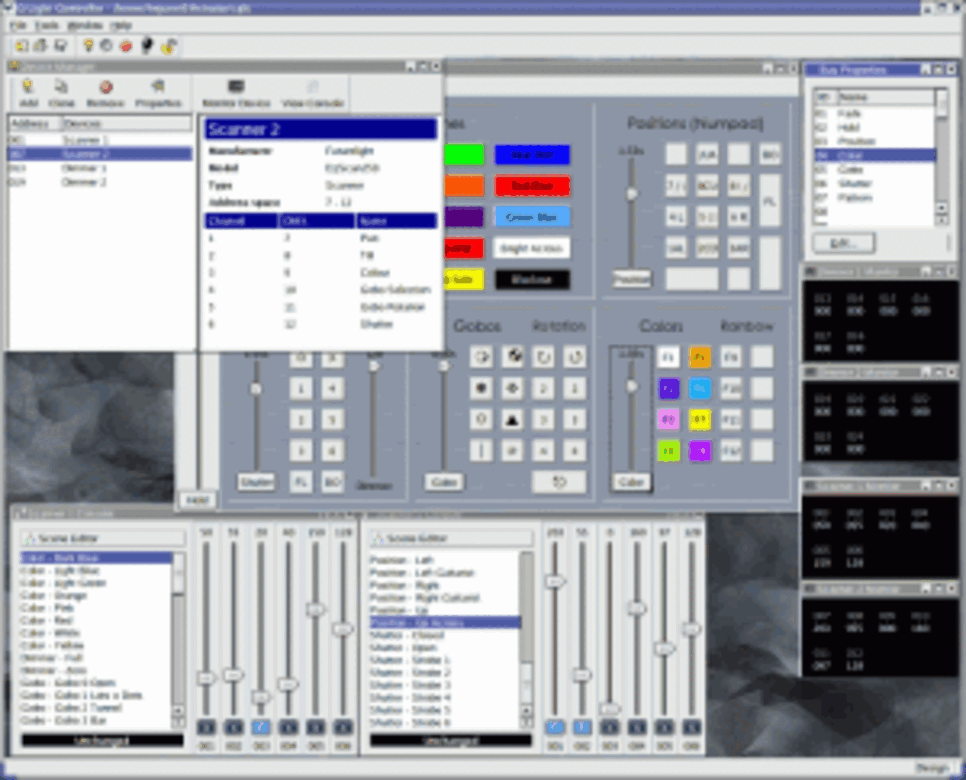Toggle channel 001 in Position scenes console
The image size is (966, 780).
point(554,728)
